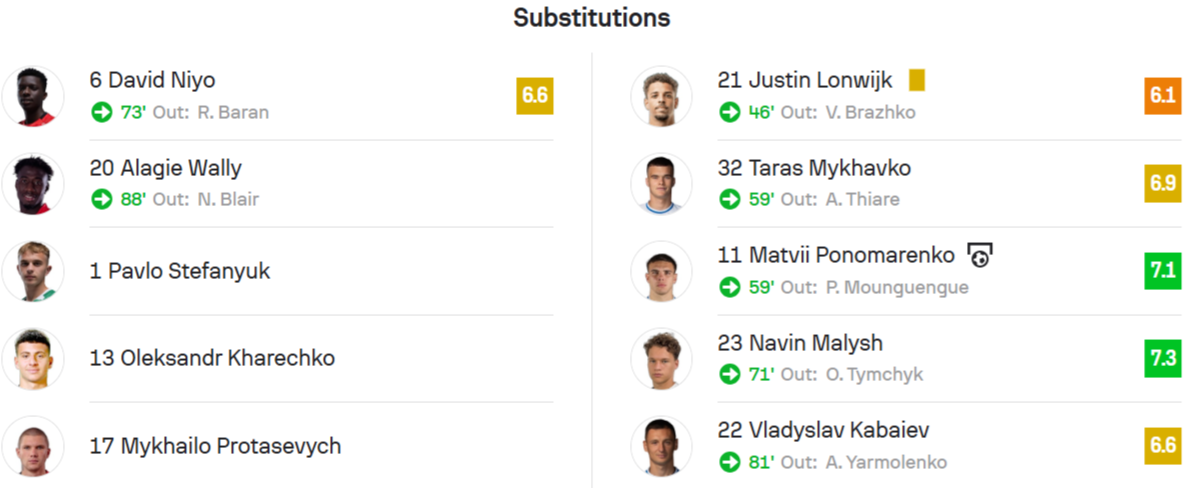Click the video highlight icon next to Matvii Ponomarenko
Screen dimensions: 1202x488
point(979,256)
